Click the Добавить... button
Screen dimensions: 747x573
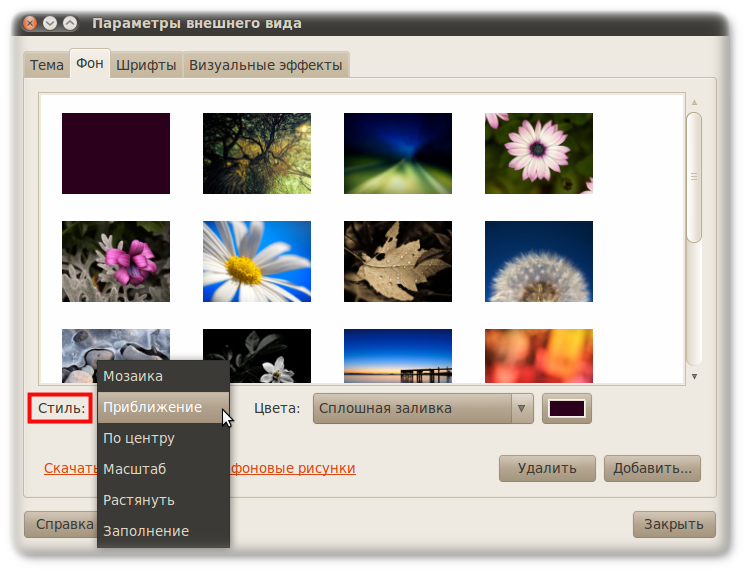click(653, 468)
